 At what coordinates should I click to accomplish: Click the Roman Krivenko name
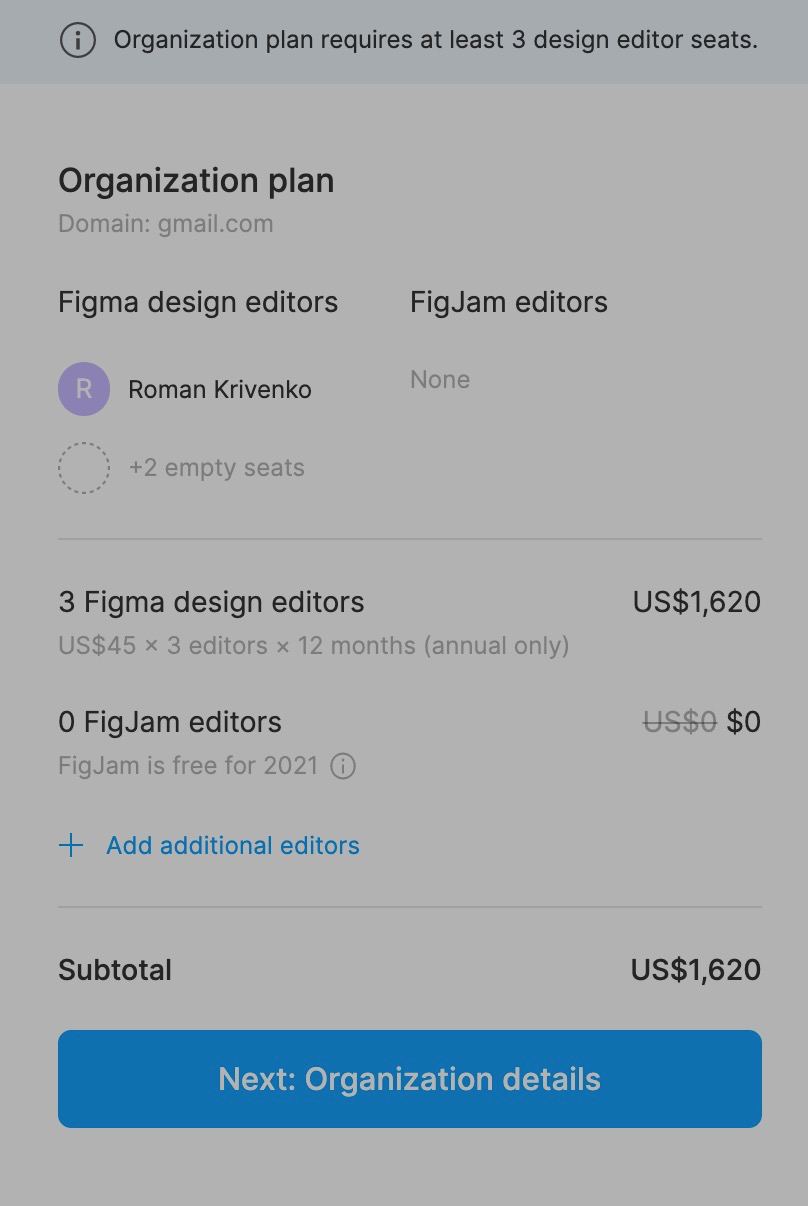click(220, 390)
